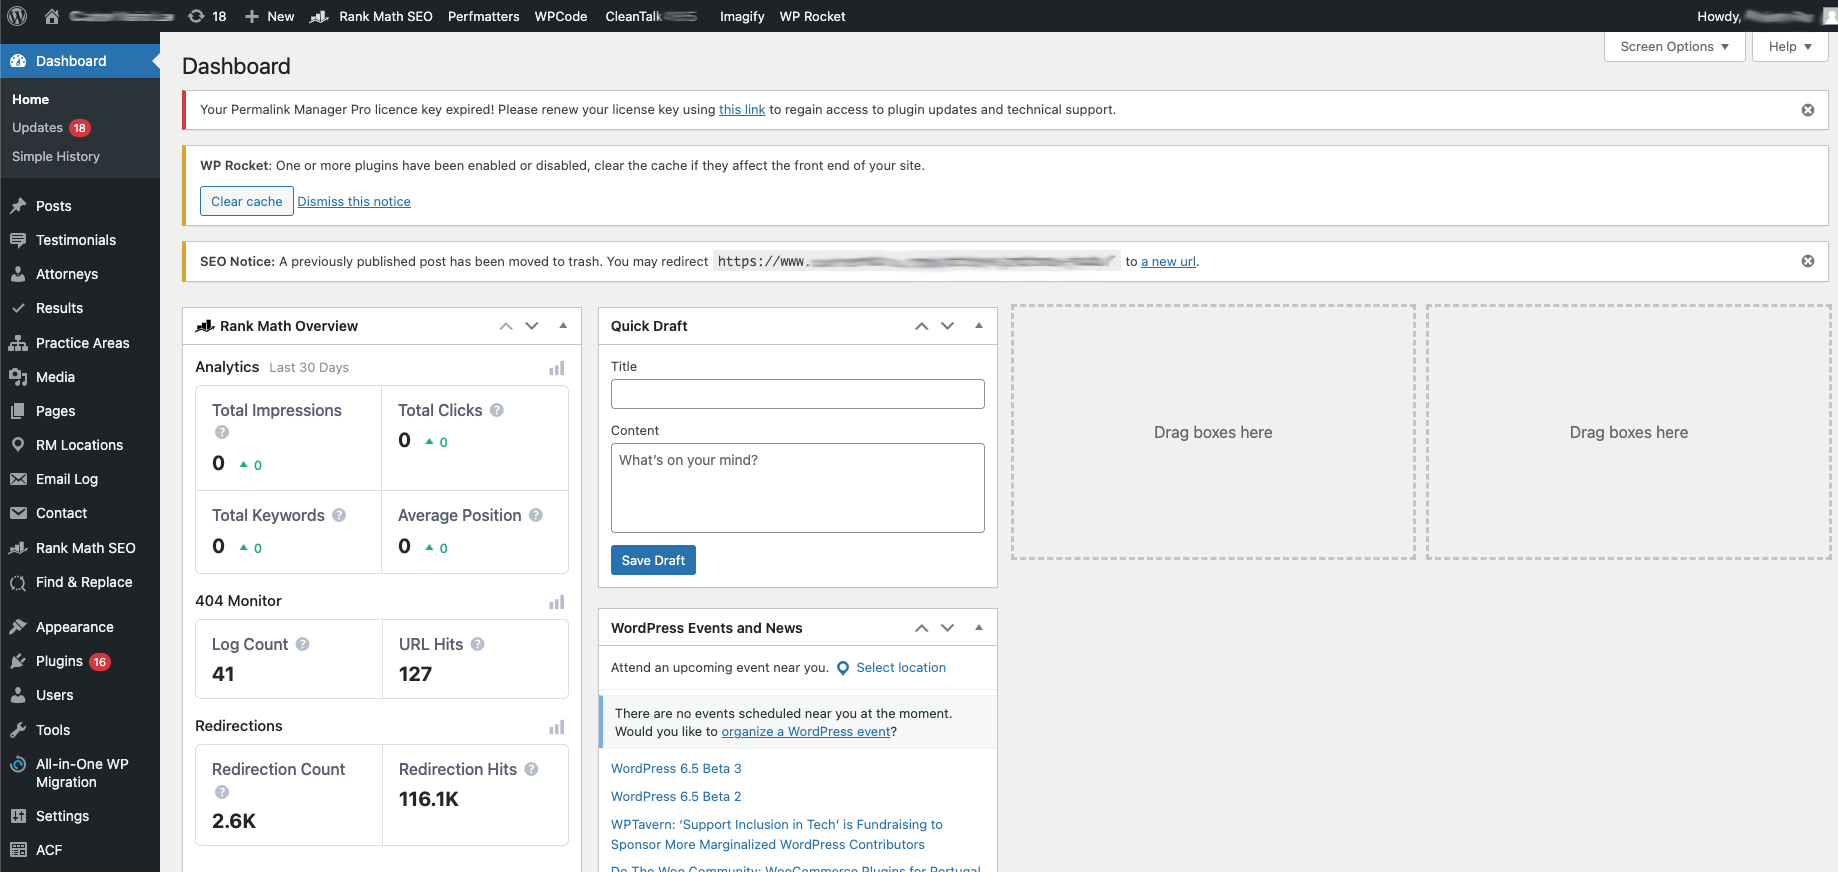Collapse WordPress Events and News panel

coord(979,628)
